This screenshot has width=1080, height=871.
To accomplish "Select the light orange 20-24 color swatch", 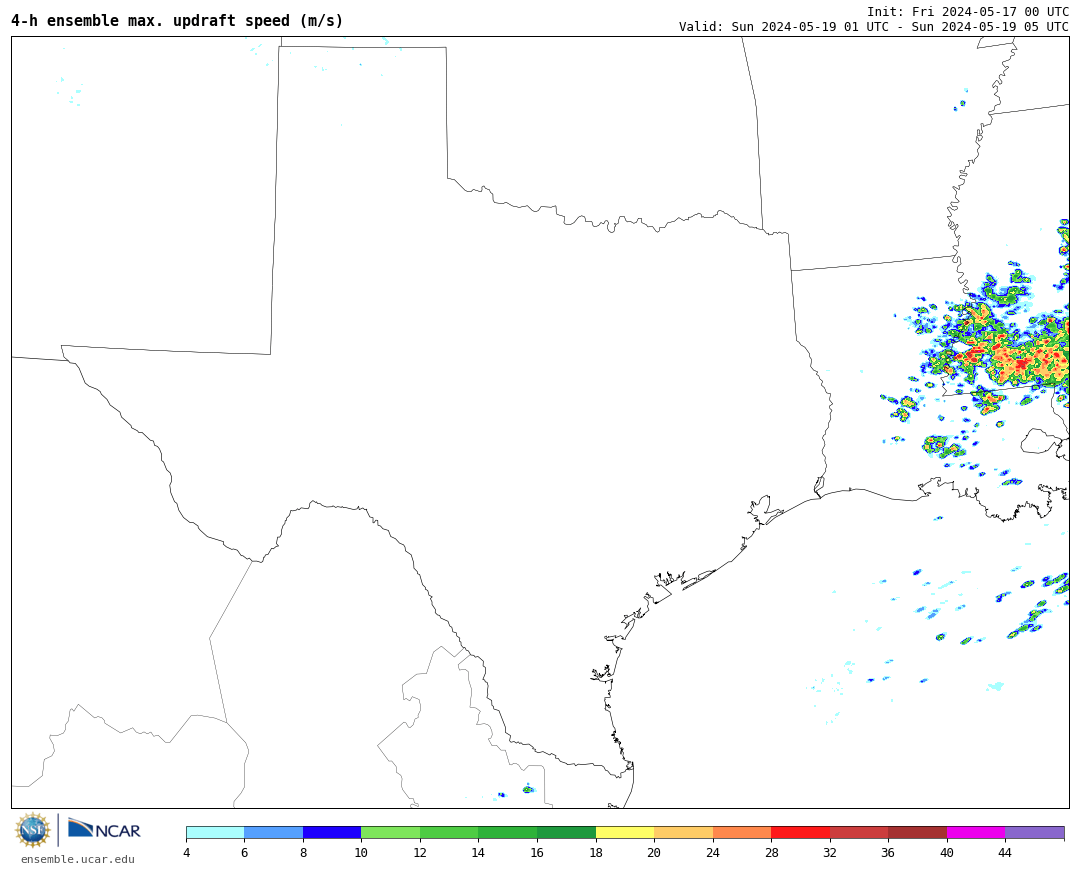I will [683, 833].
